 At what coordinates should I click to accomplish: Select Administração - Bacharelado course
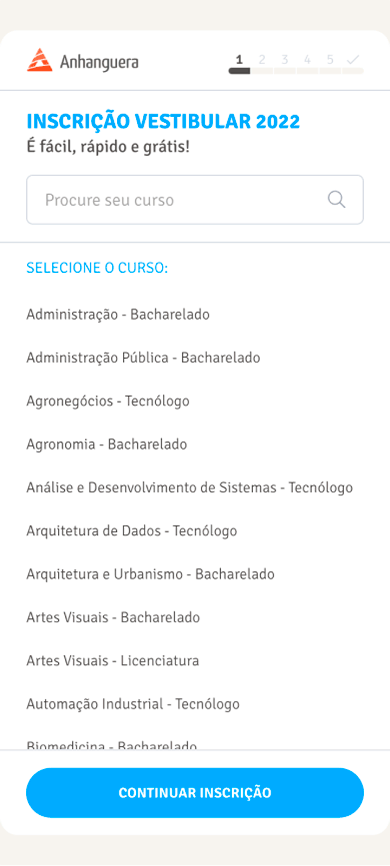coord(118,315)
